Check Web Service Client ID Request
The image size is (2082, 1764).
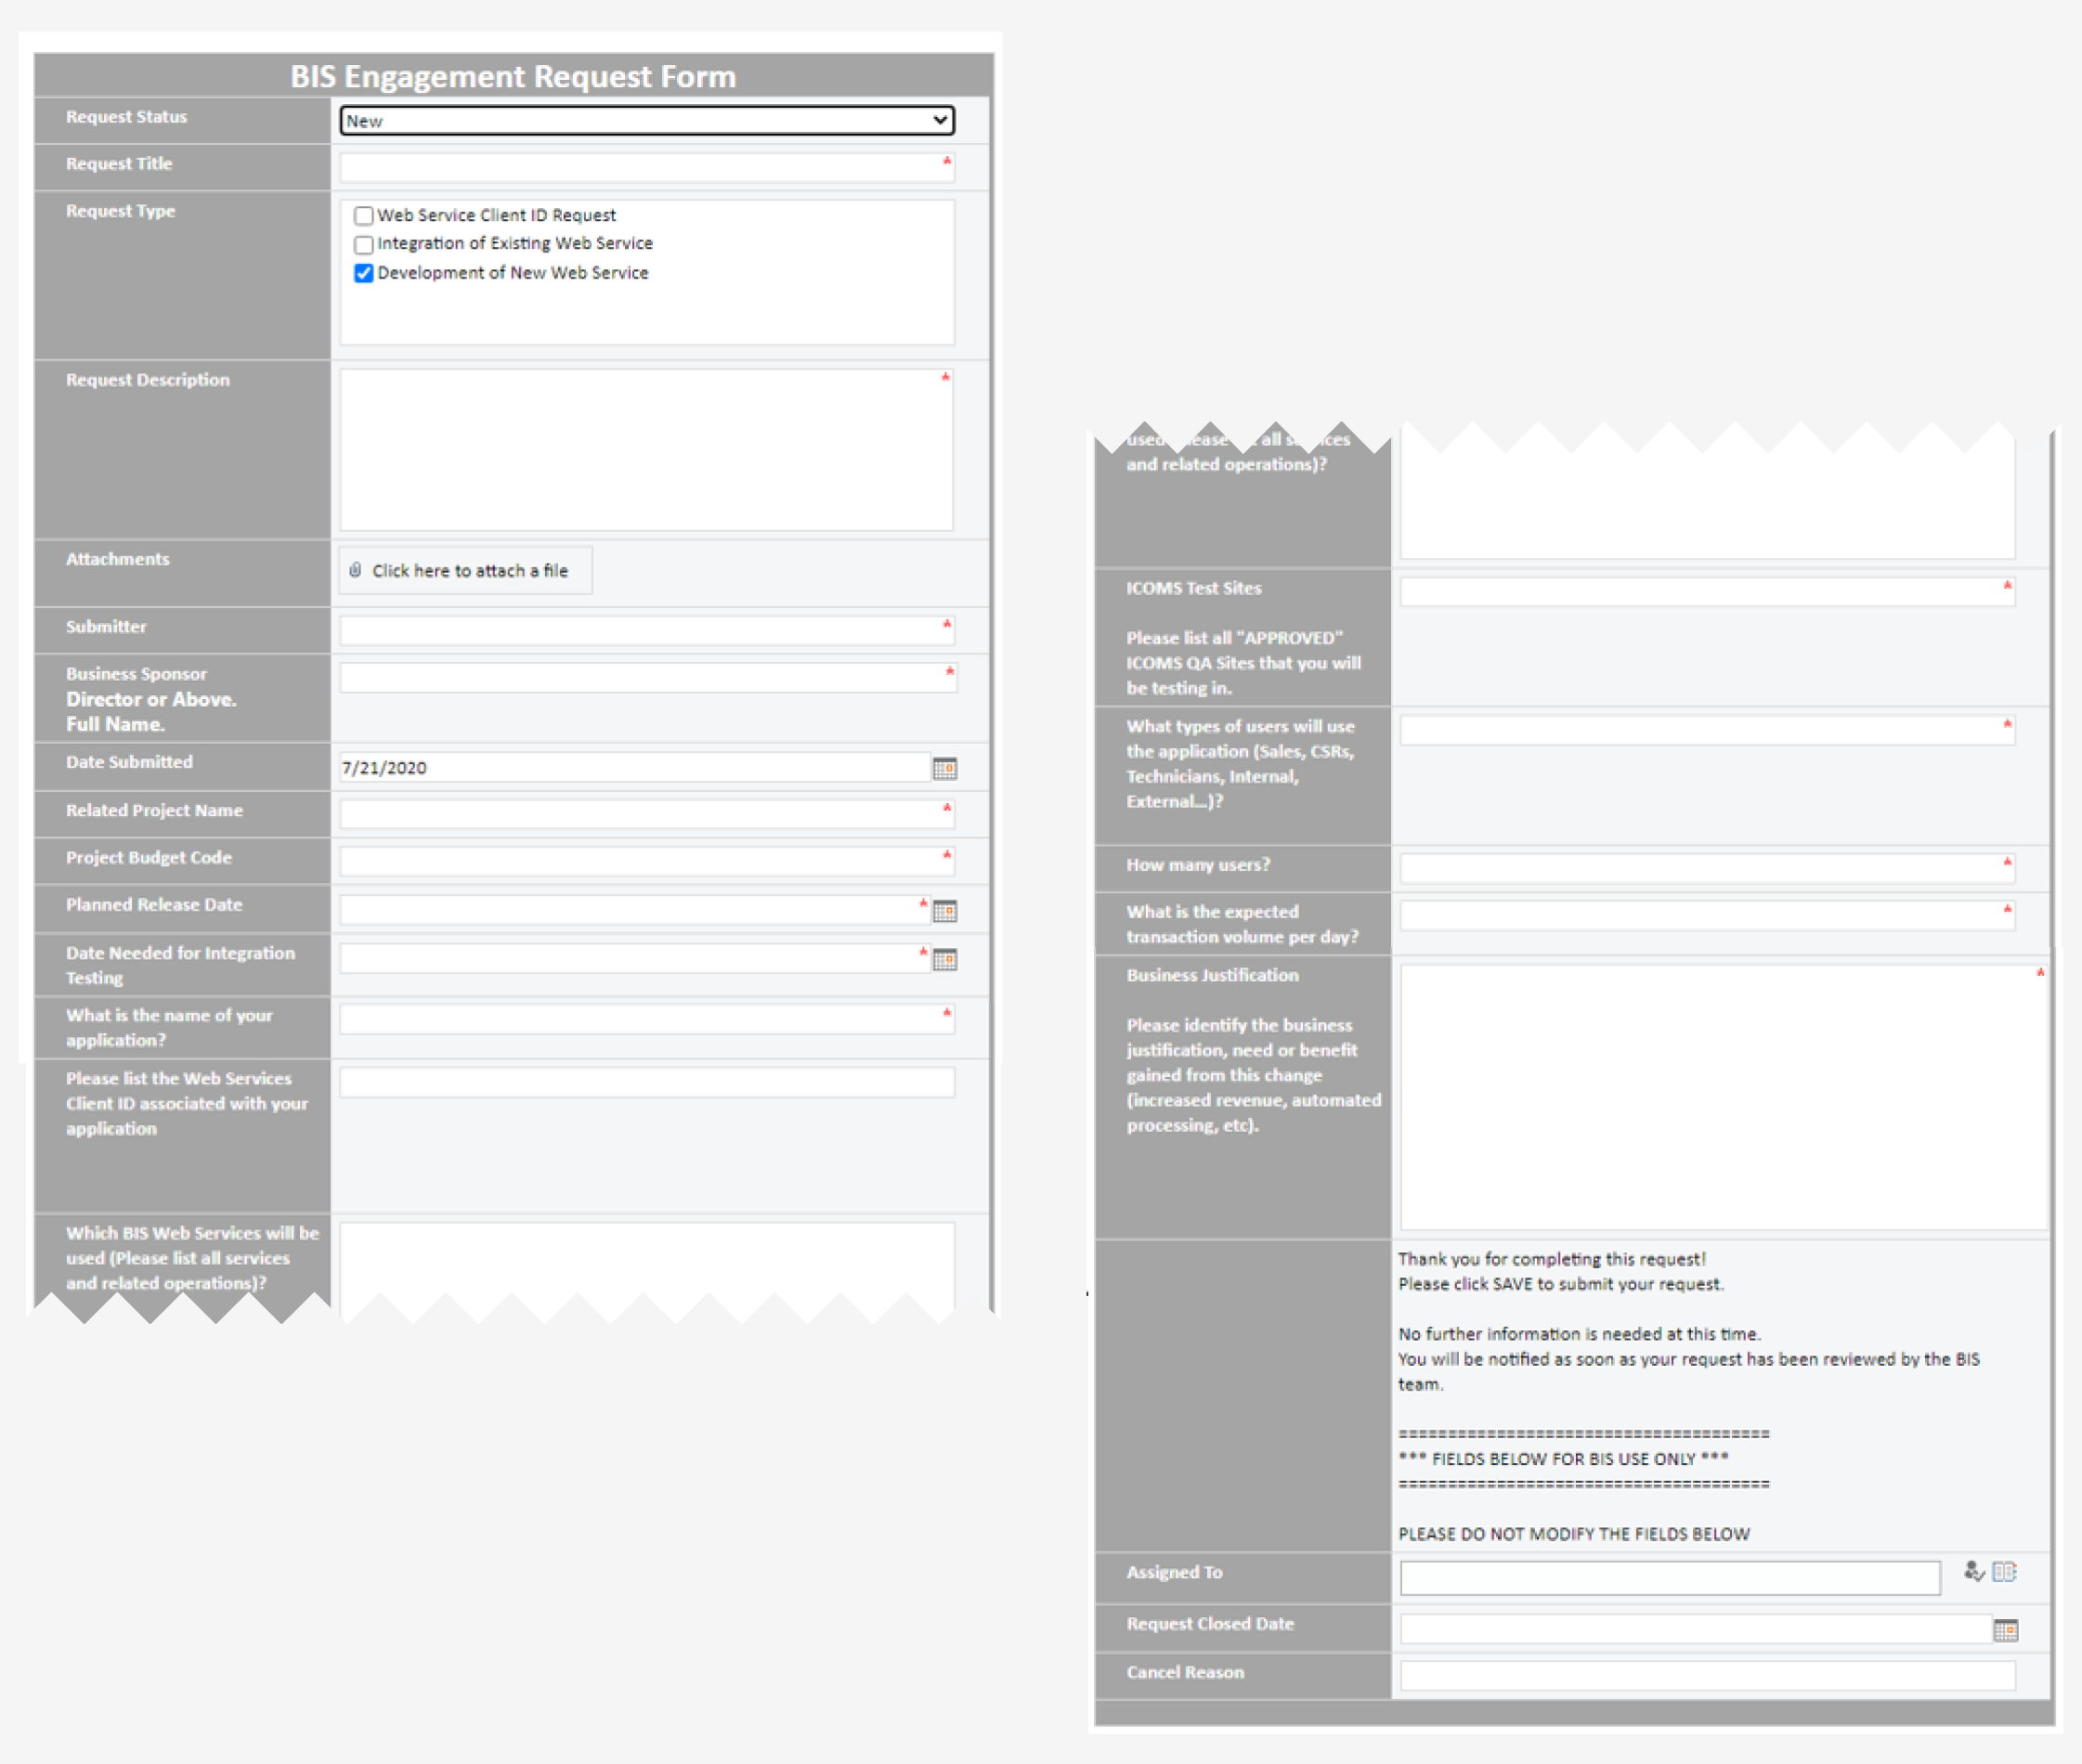[x=364, y=216]
